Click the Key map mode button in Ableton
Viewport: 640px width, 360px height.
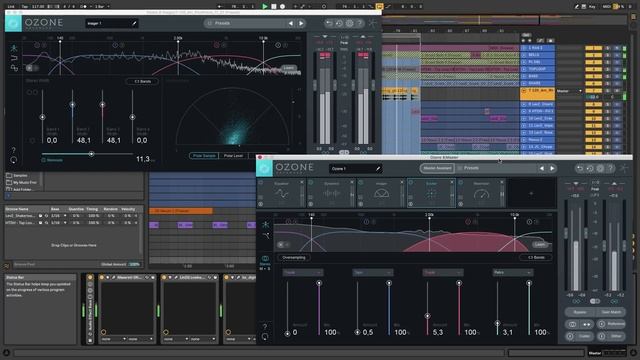592,7
